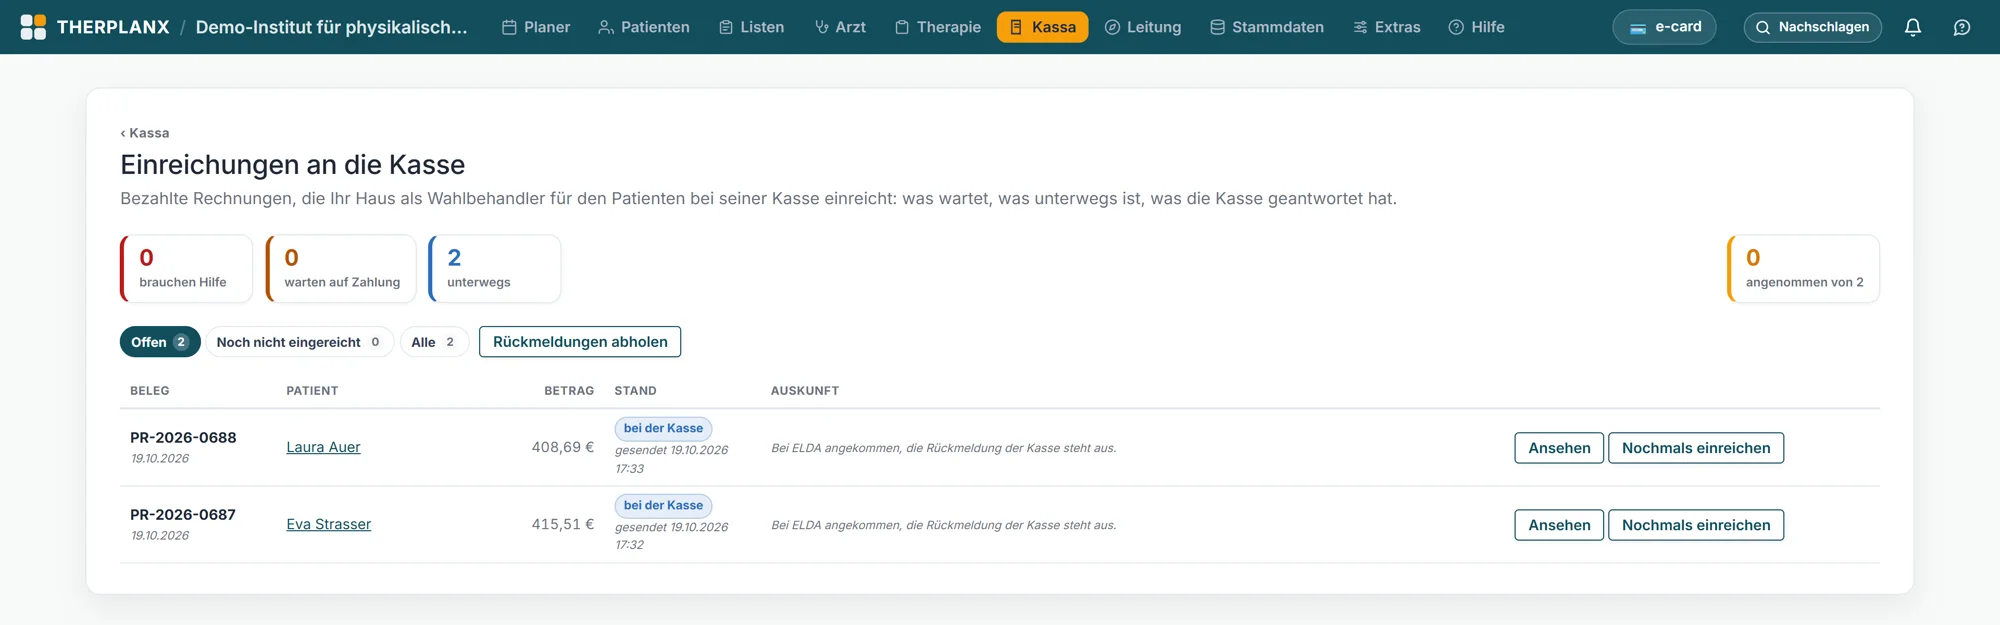Click the THERPLANX logo icon

tap(33, 27)
